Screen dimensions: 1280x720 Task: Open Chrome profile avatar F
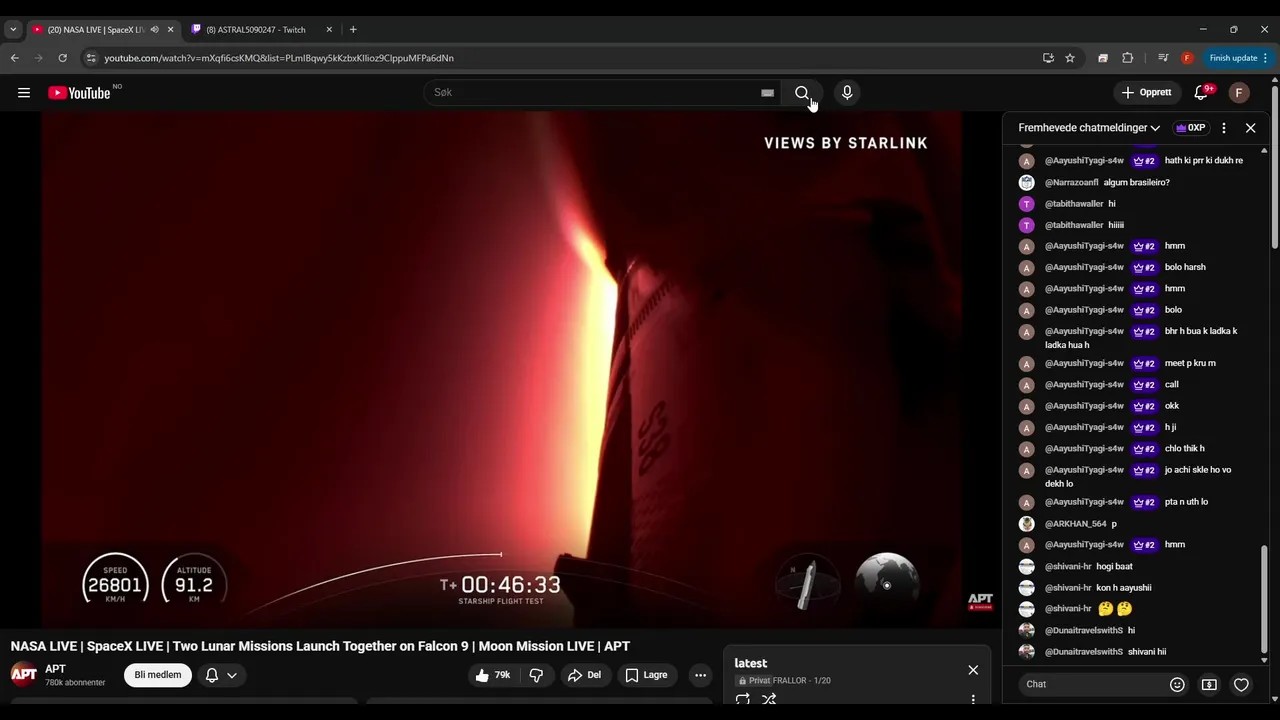(1187, 58)
